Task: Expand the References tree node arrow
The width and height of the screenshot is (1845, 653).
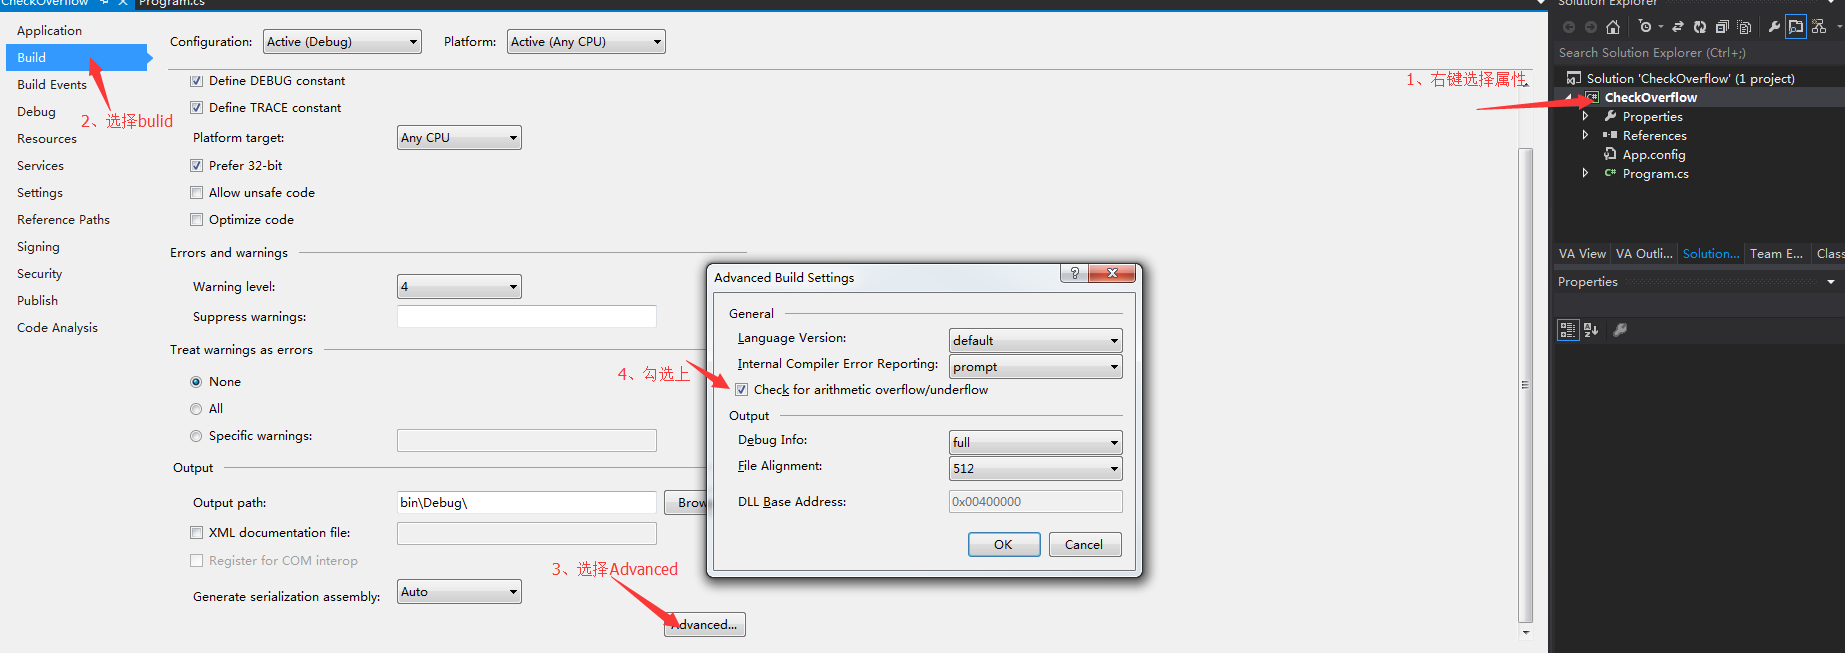Action: 1585,135
